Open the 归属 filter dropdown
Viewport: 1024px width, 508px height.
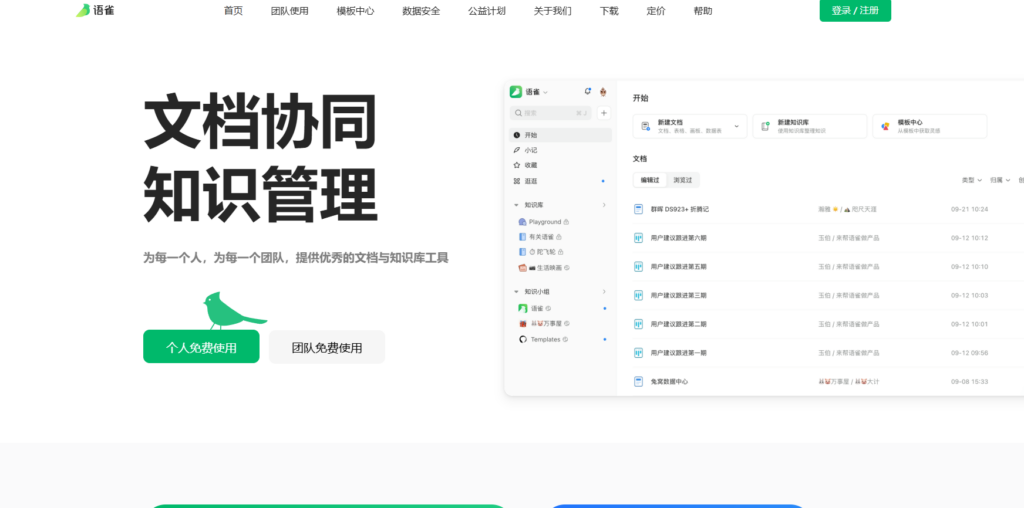point(1000,180)
